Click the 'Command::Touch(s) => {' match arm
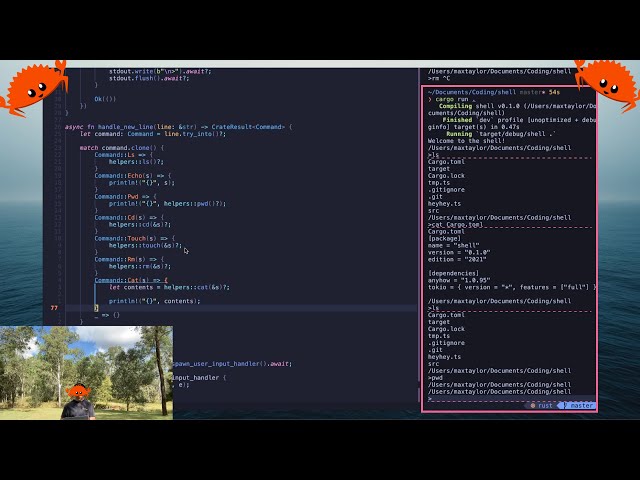The image size is (640, 480). pyautogui.click(x=135, y=238)
